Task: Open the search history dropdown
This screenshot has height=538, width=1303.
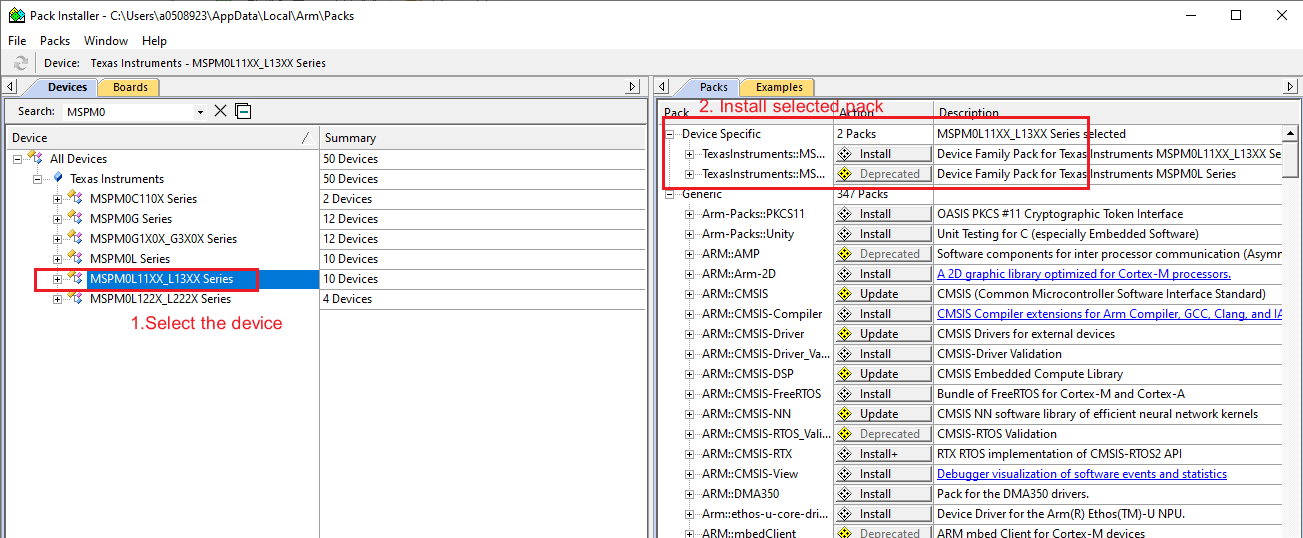Action: click(x=200, y=112)
